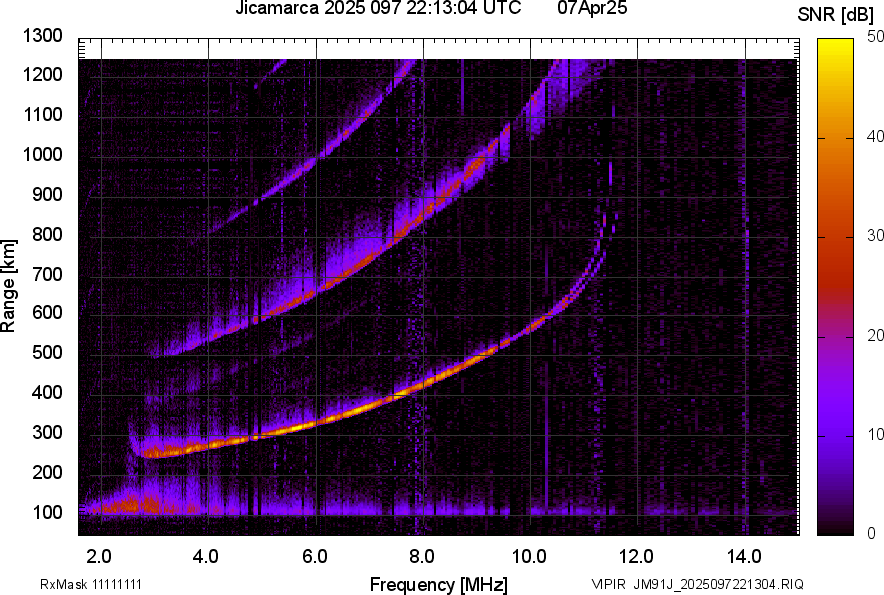Click the 14.0 frequency tick label

coord(744,557)
